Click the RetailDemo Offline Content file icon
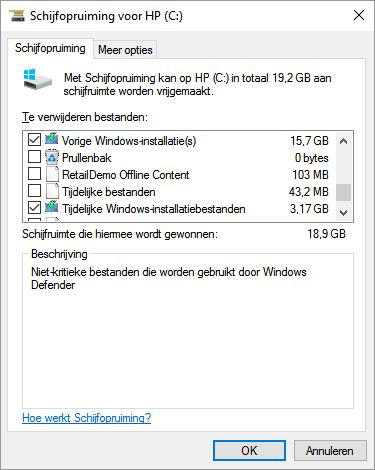Viewport: 375px width, 470px height. point(52,174)
